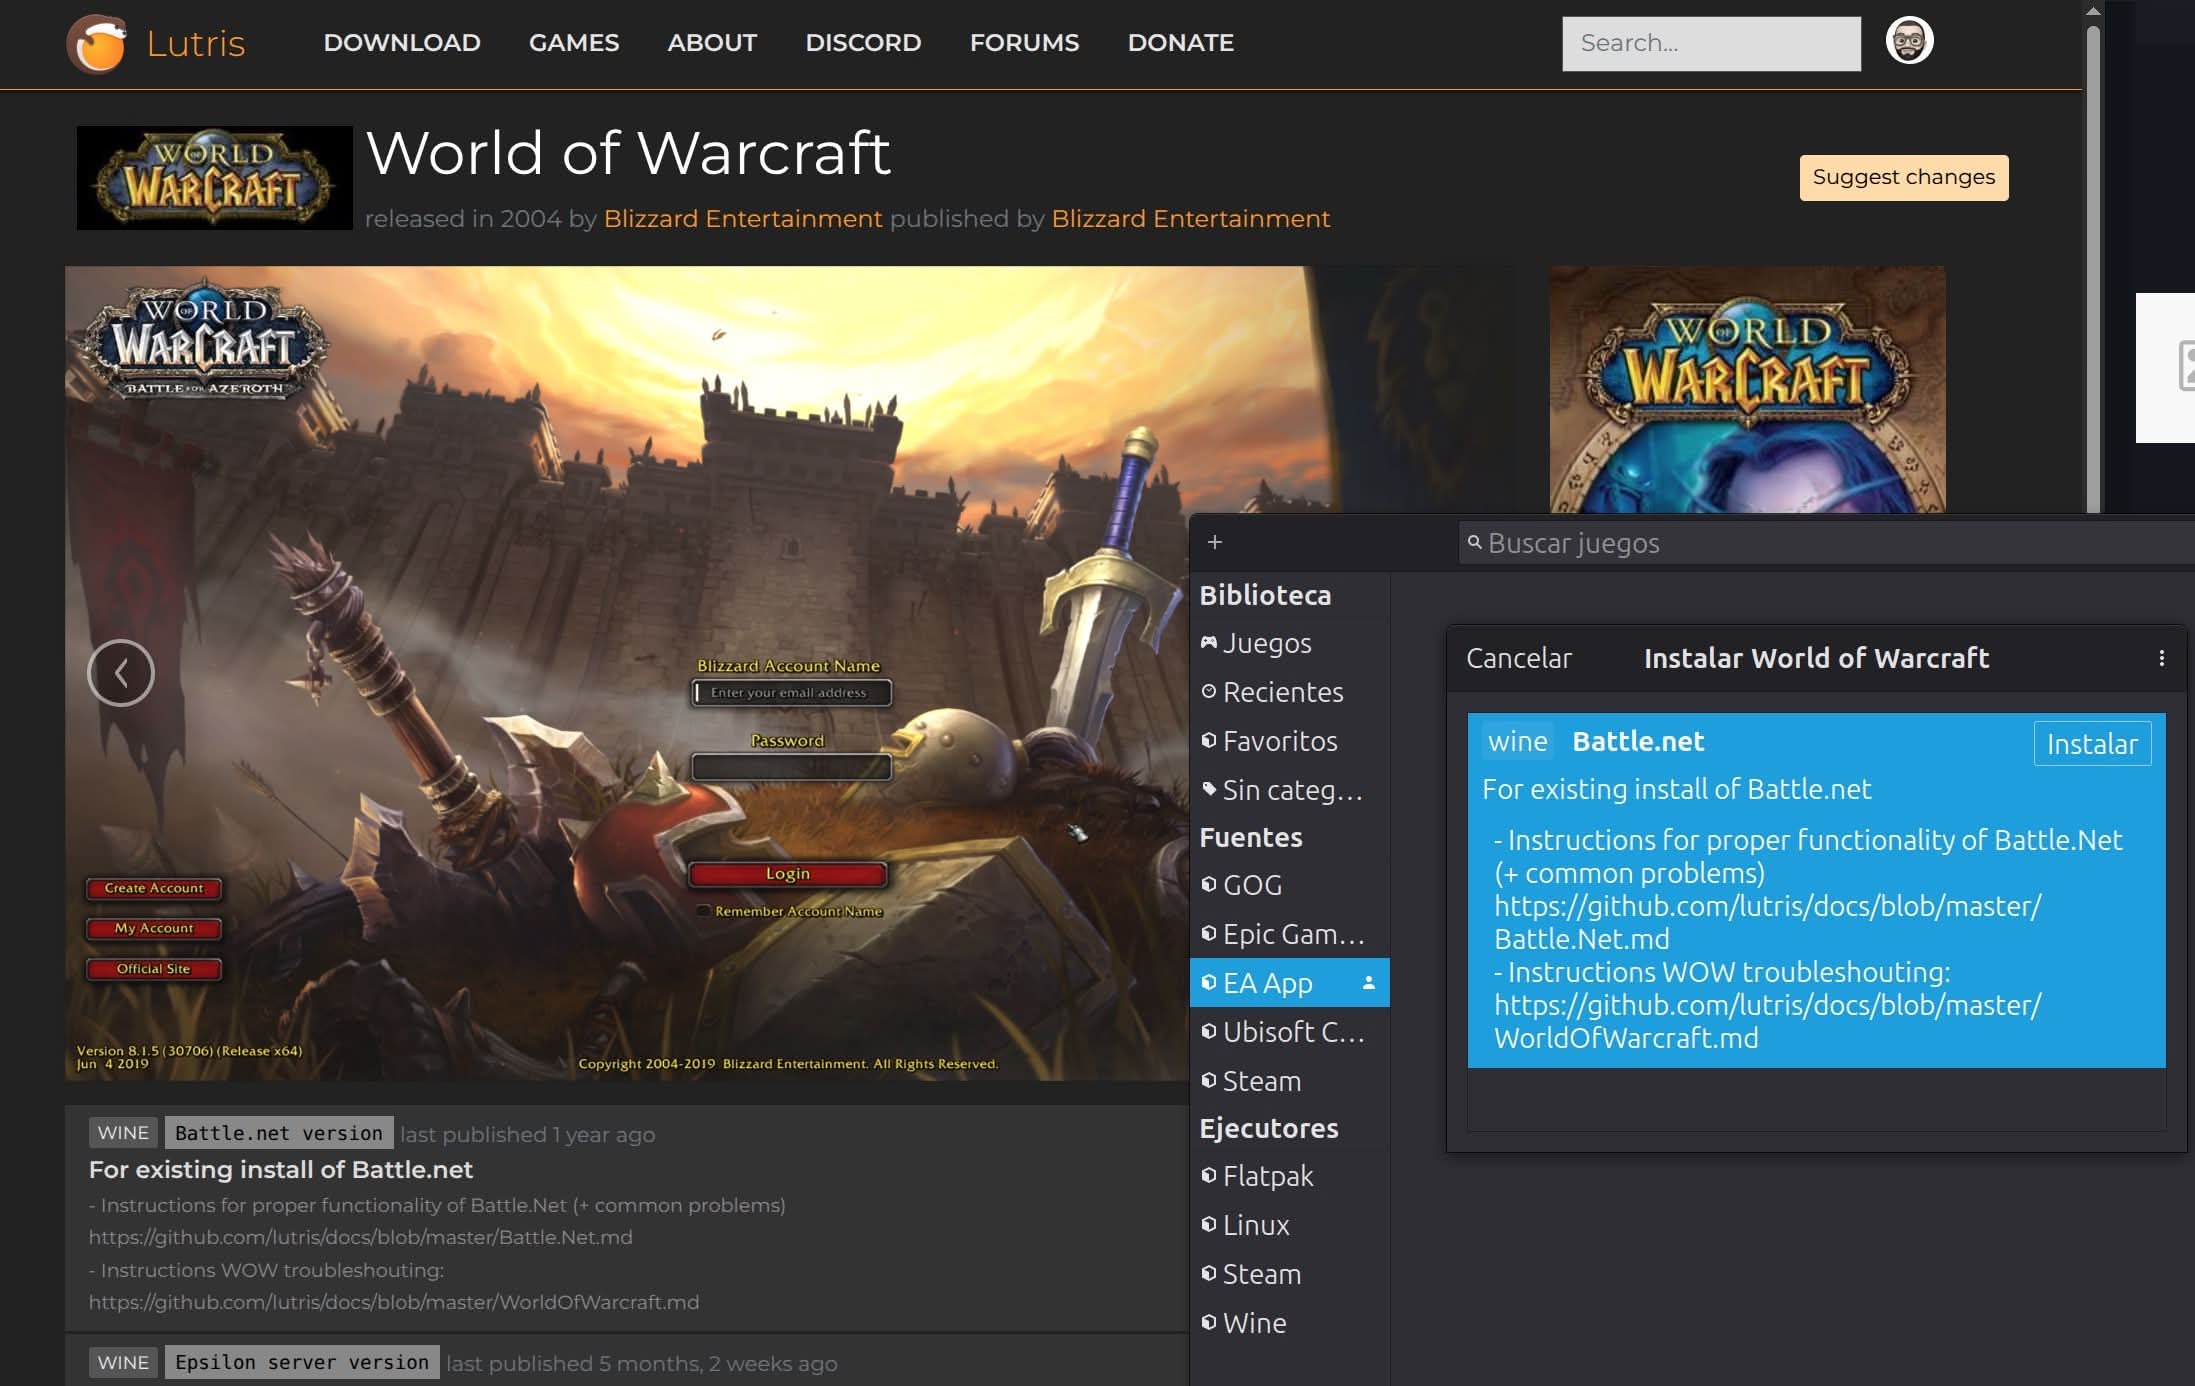Viewport: 2195px width, 1386px height.
Task: Click the EA App account login icon
Action: coord(1368,983)
